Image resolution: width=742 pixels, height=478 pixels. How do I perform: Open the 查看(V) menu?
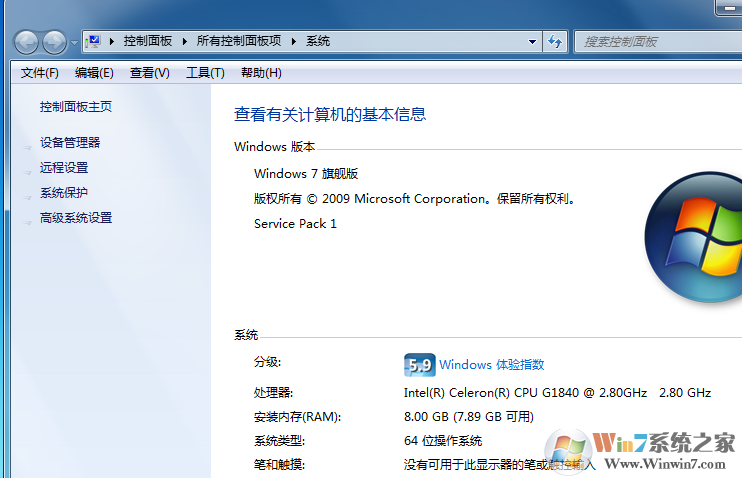[x=150, y=73]
